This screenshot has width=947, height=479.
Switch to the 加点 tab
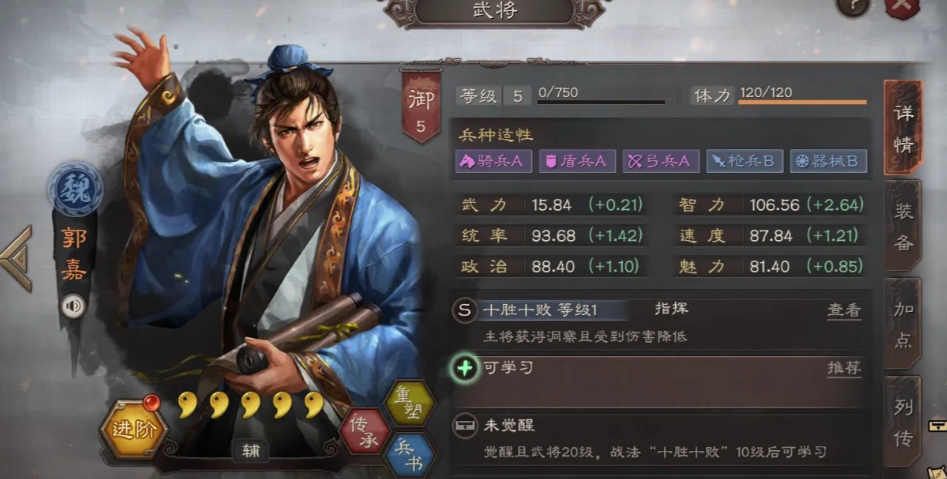tap(903, 324)
